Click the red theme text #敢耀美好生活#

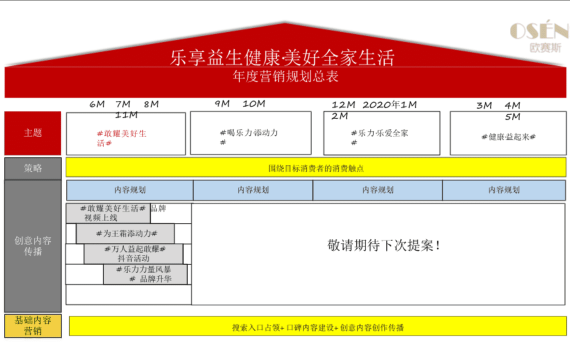click(121, 138)
